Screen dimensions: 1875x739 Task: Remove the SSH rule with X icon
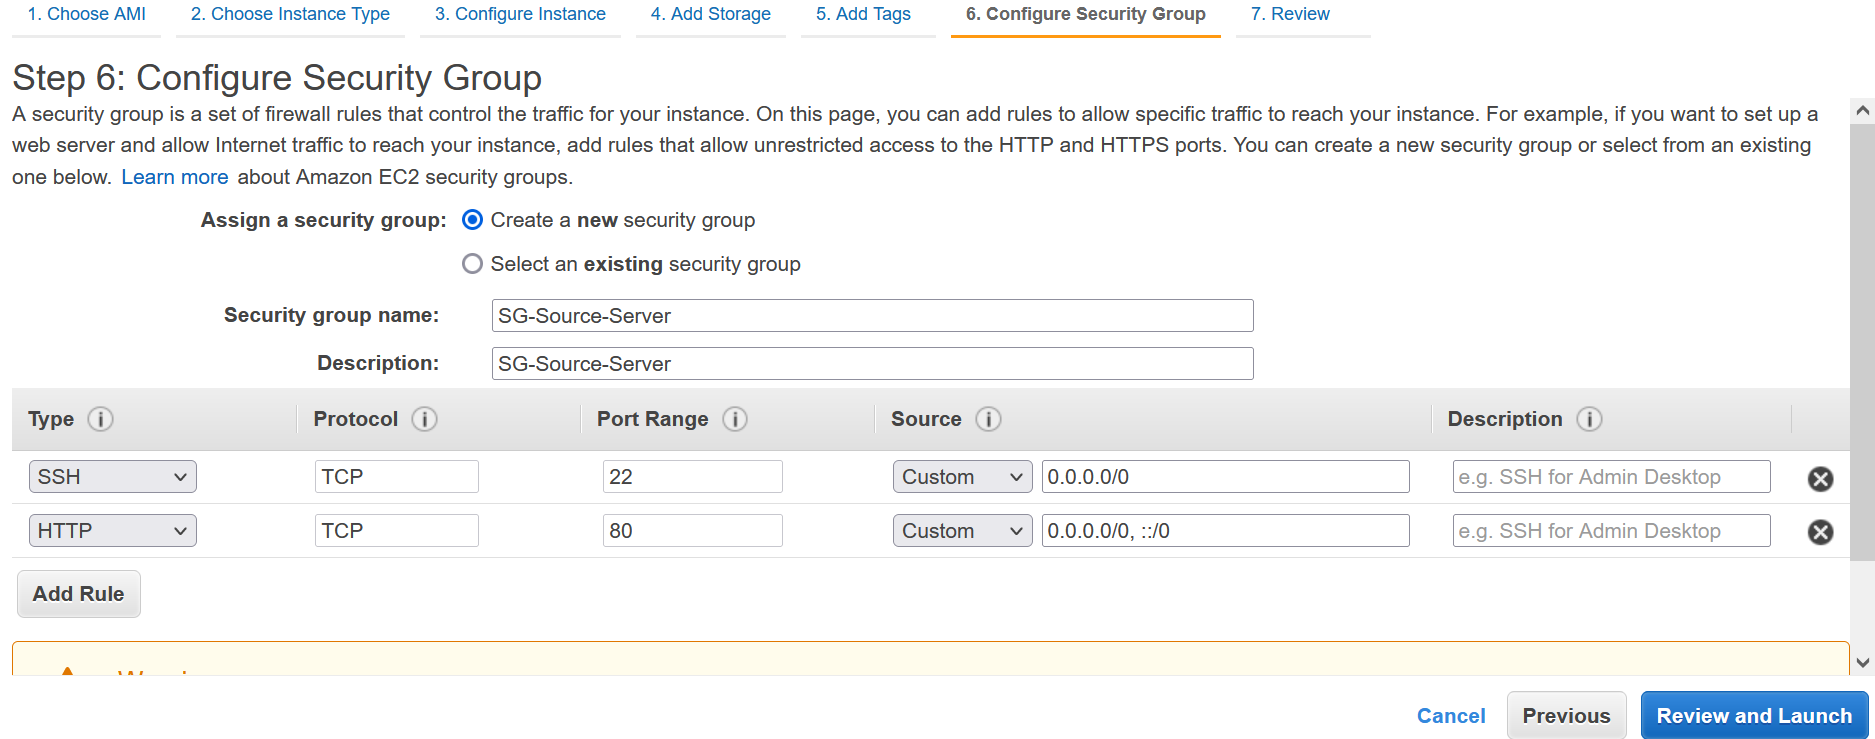pyautogui.click(x=1820, y=479)
